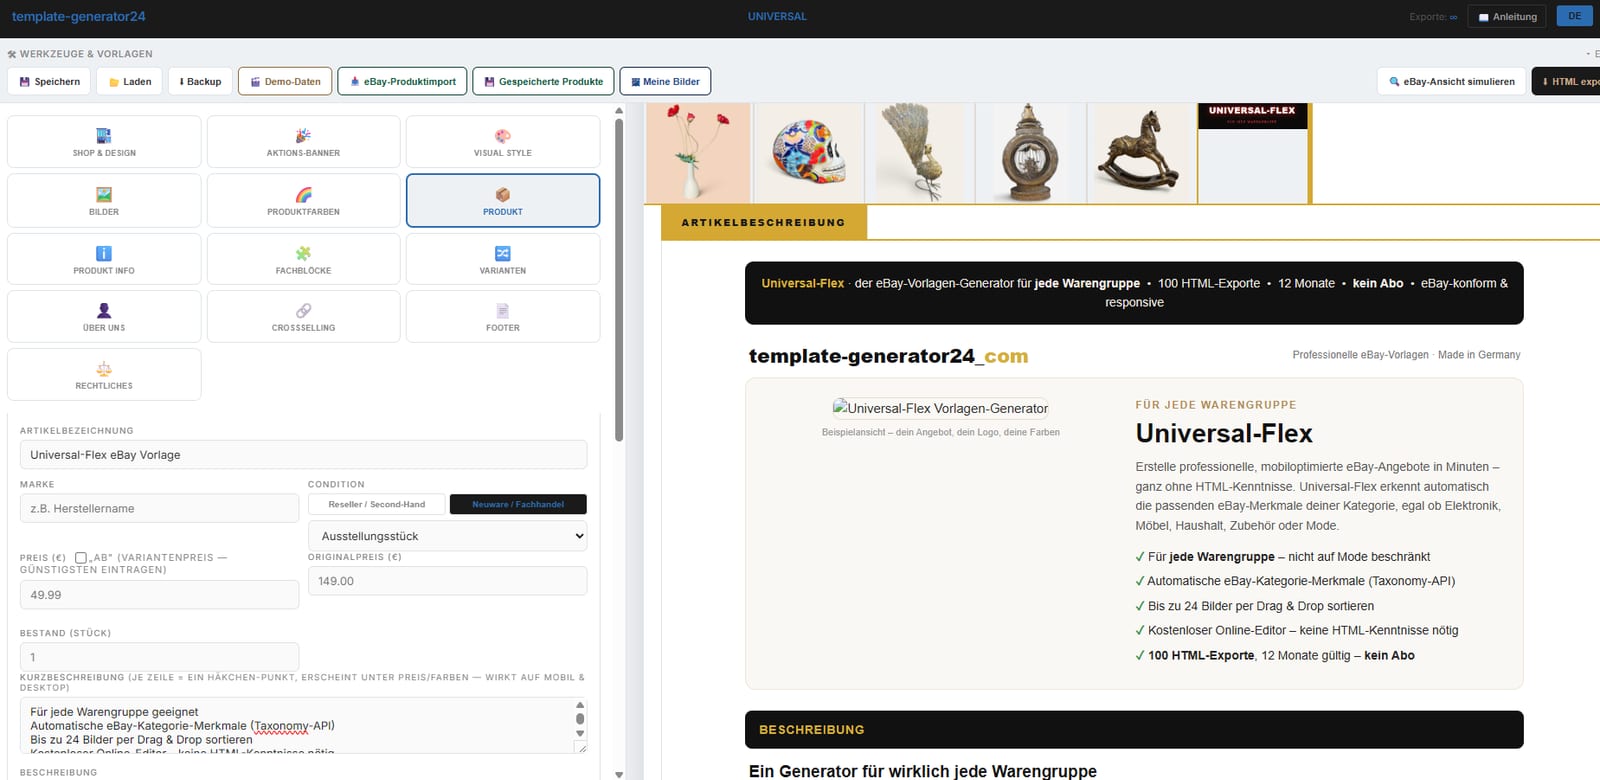
Task: Click the template-generator24_com preview logo
Action: (x=888, y=356)
